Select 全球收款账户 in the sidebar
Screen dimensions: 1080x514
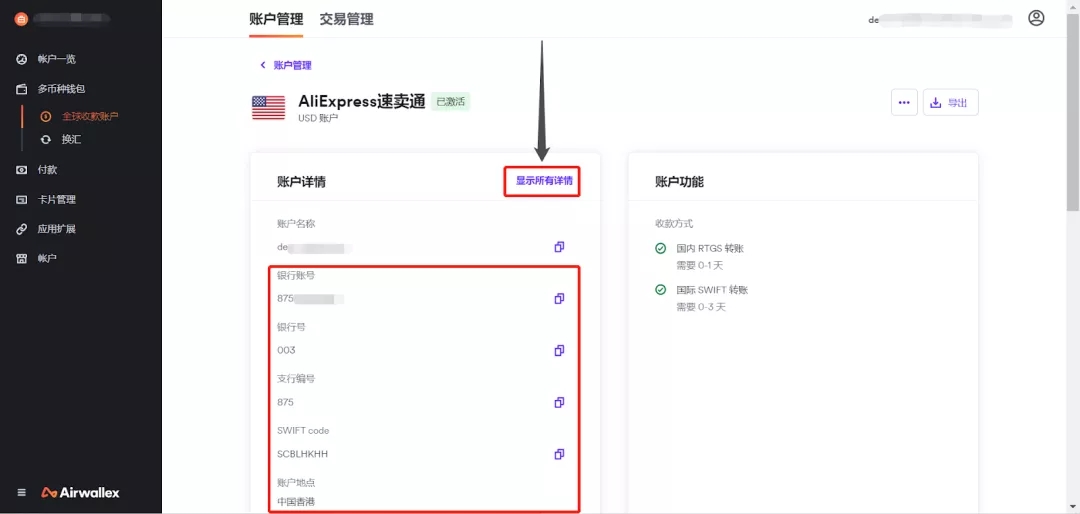[90, 116]
